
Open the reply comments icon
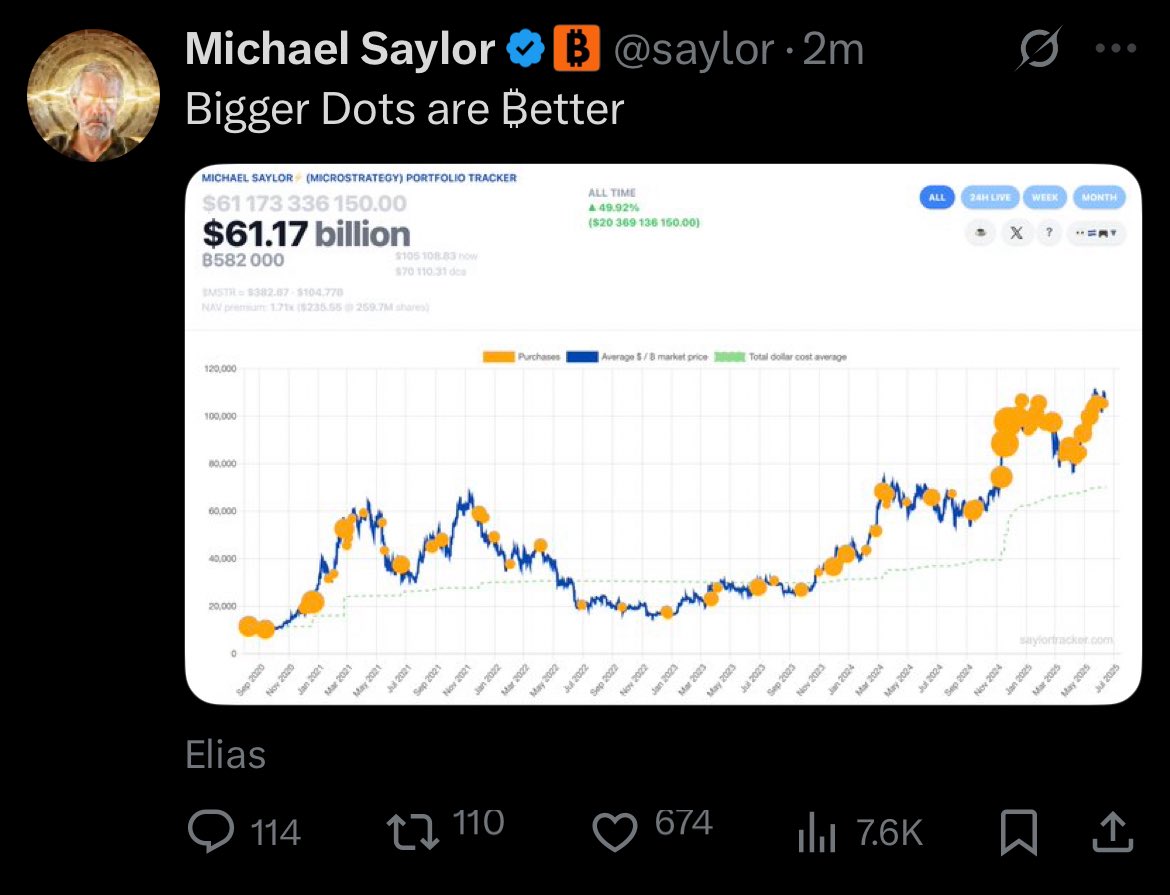(x=211, y=831)
